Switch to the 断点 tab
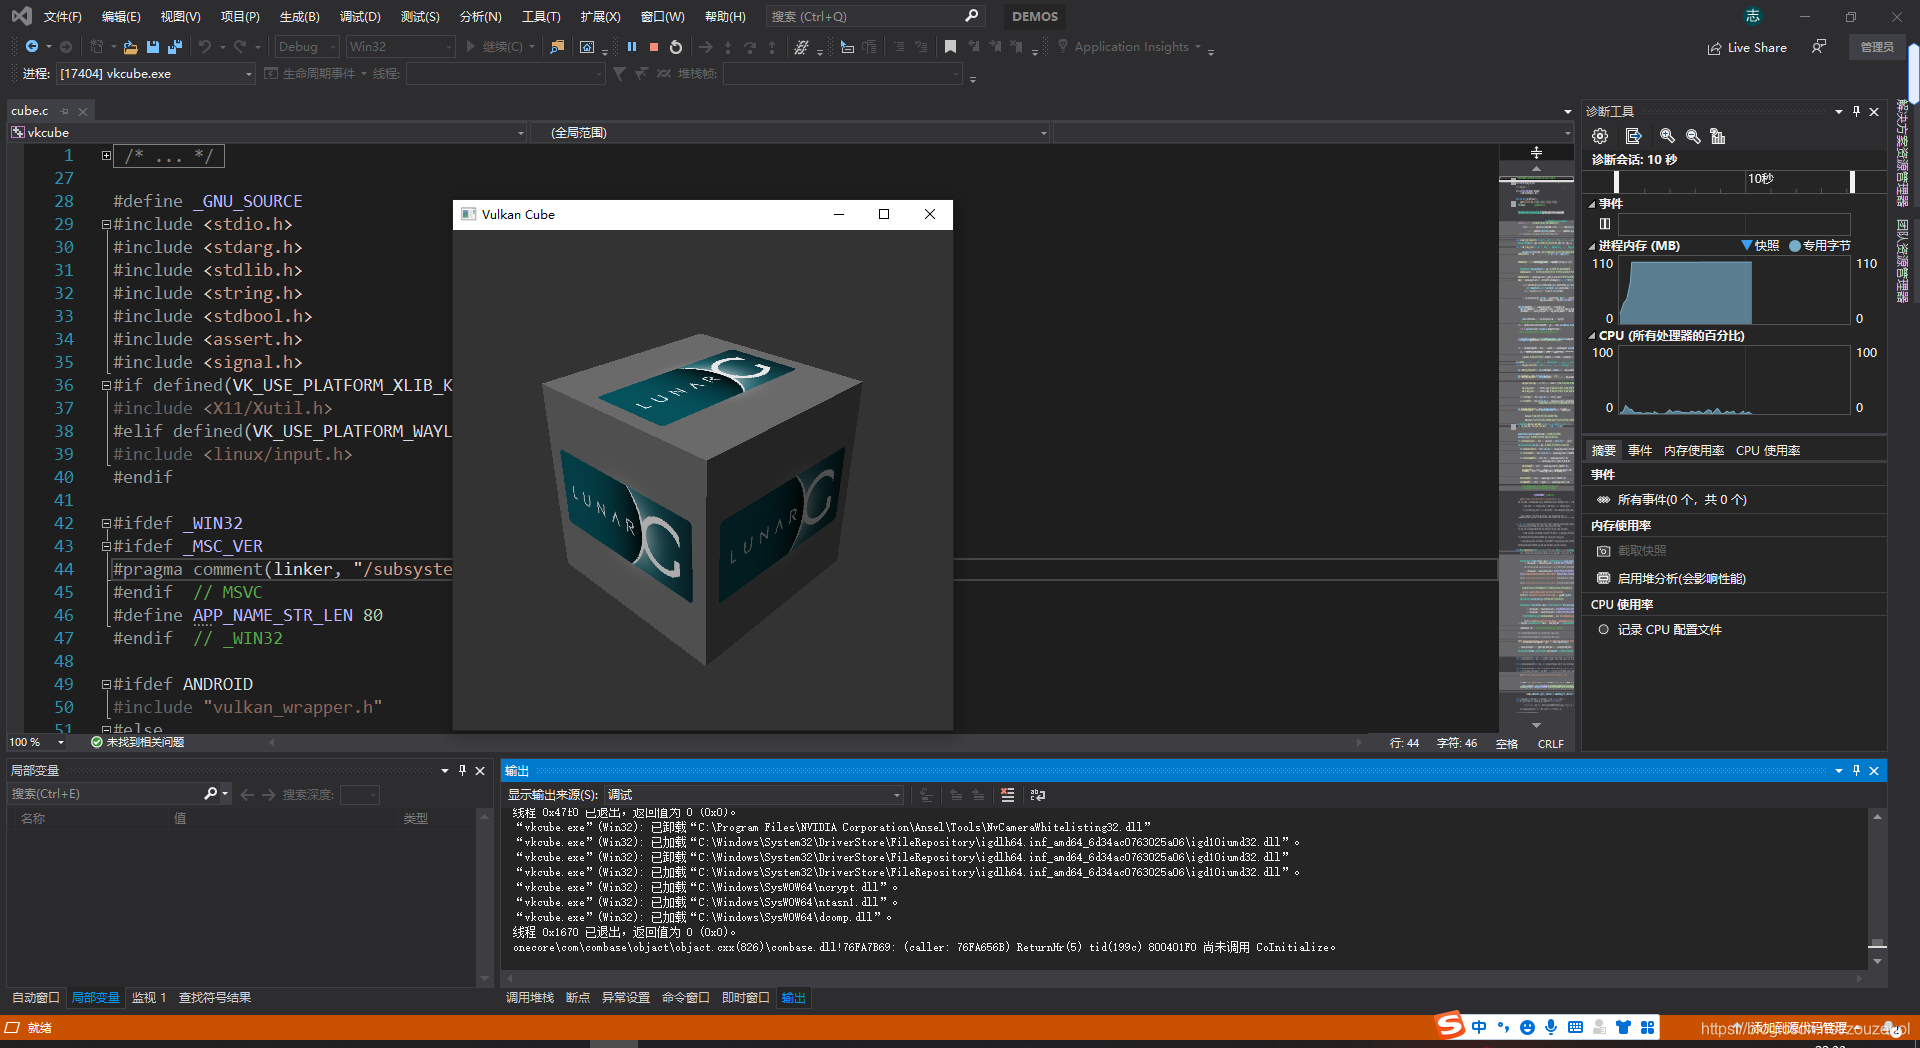Viewport: 1920px width, 1048px height. [x=578, y=998]
